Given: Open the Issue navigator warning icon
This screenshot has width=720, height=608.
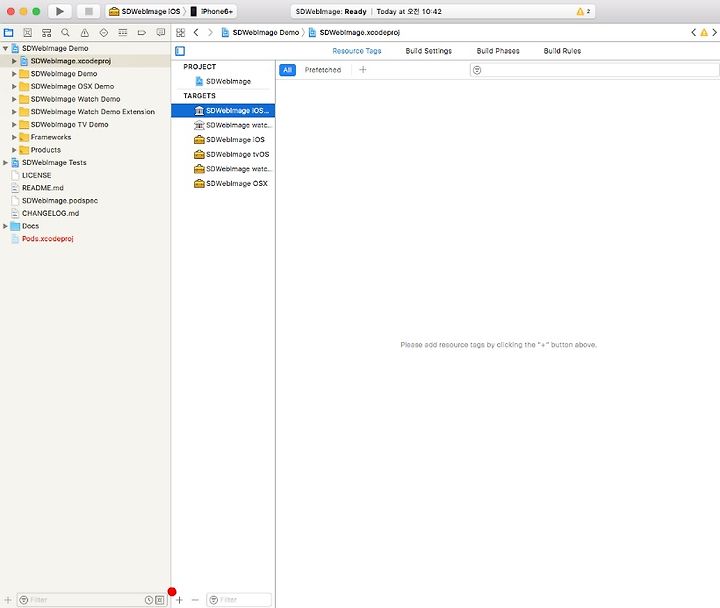Looking at the screenshot, I should [84, 33].
